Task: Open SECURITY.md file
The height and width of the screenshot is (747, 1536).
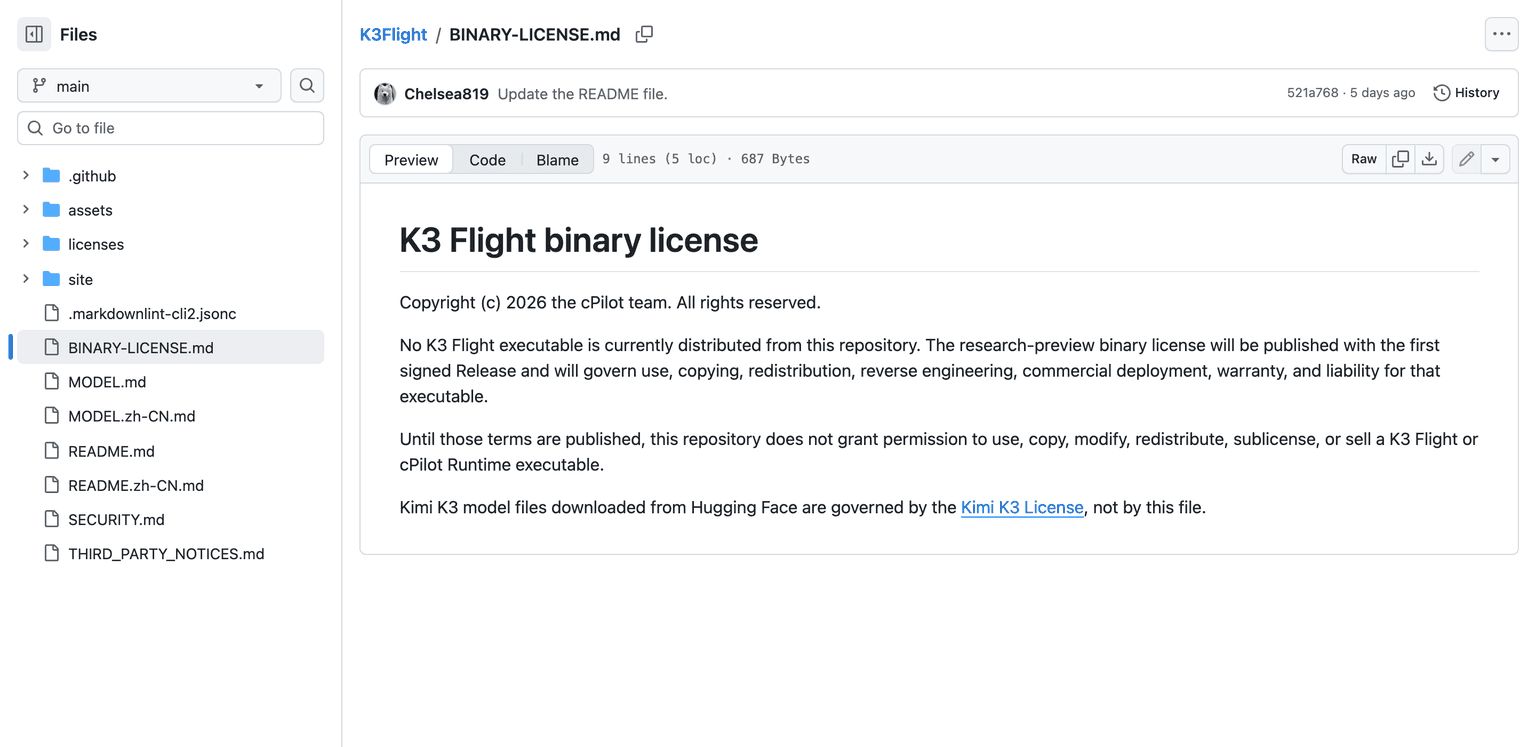Action: 116,519
